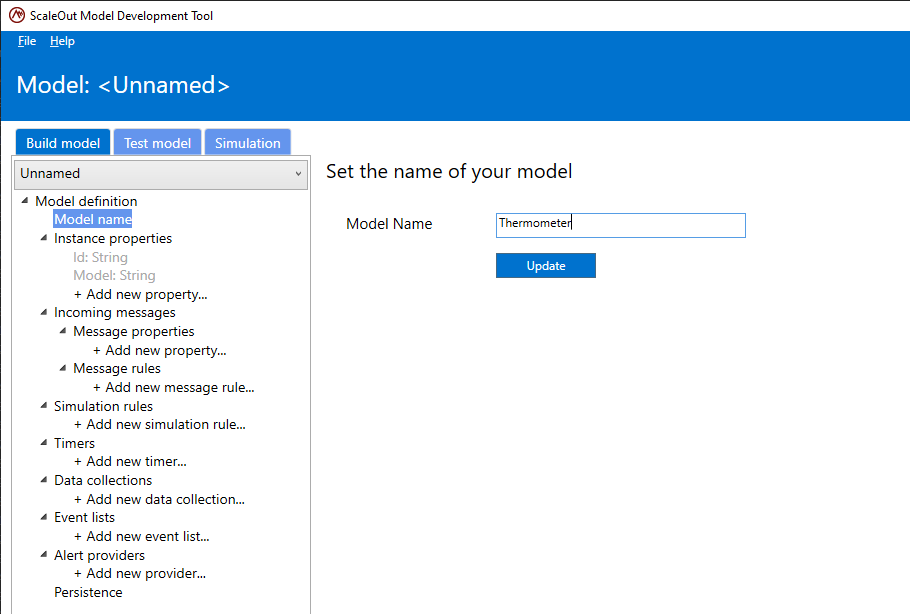Collapse the Timers node
Viewport: 910px width, 614px height.
coord(44,442)
